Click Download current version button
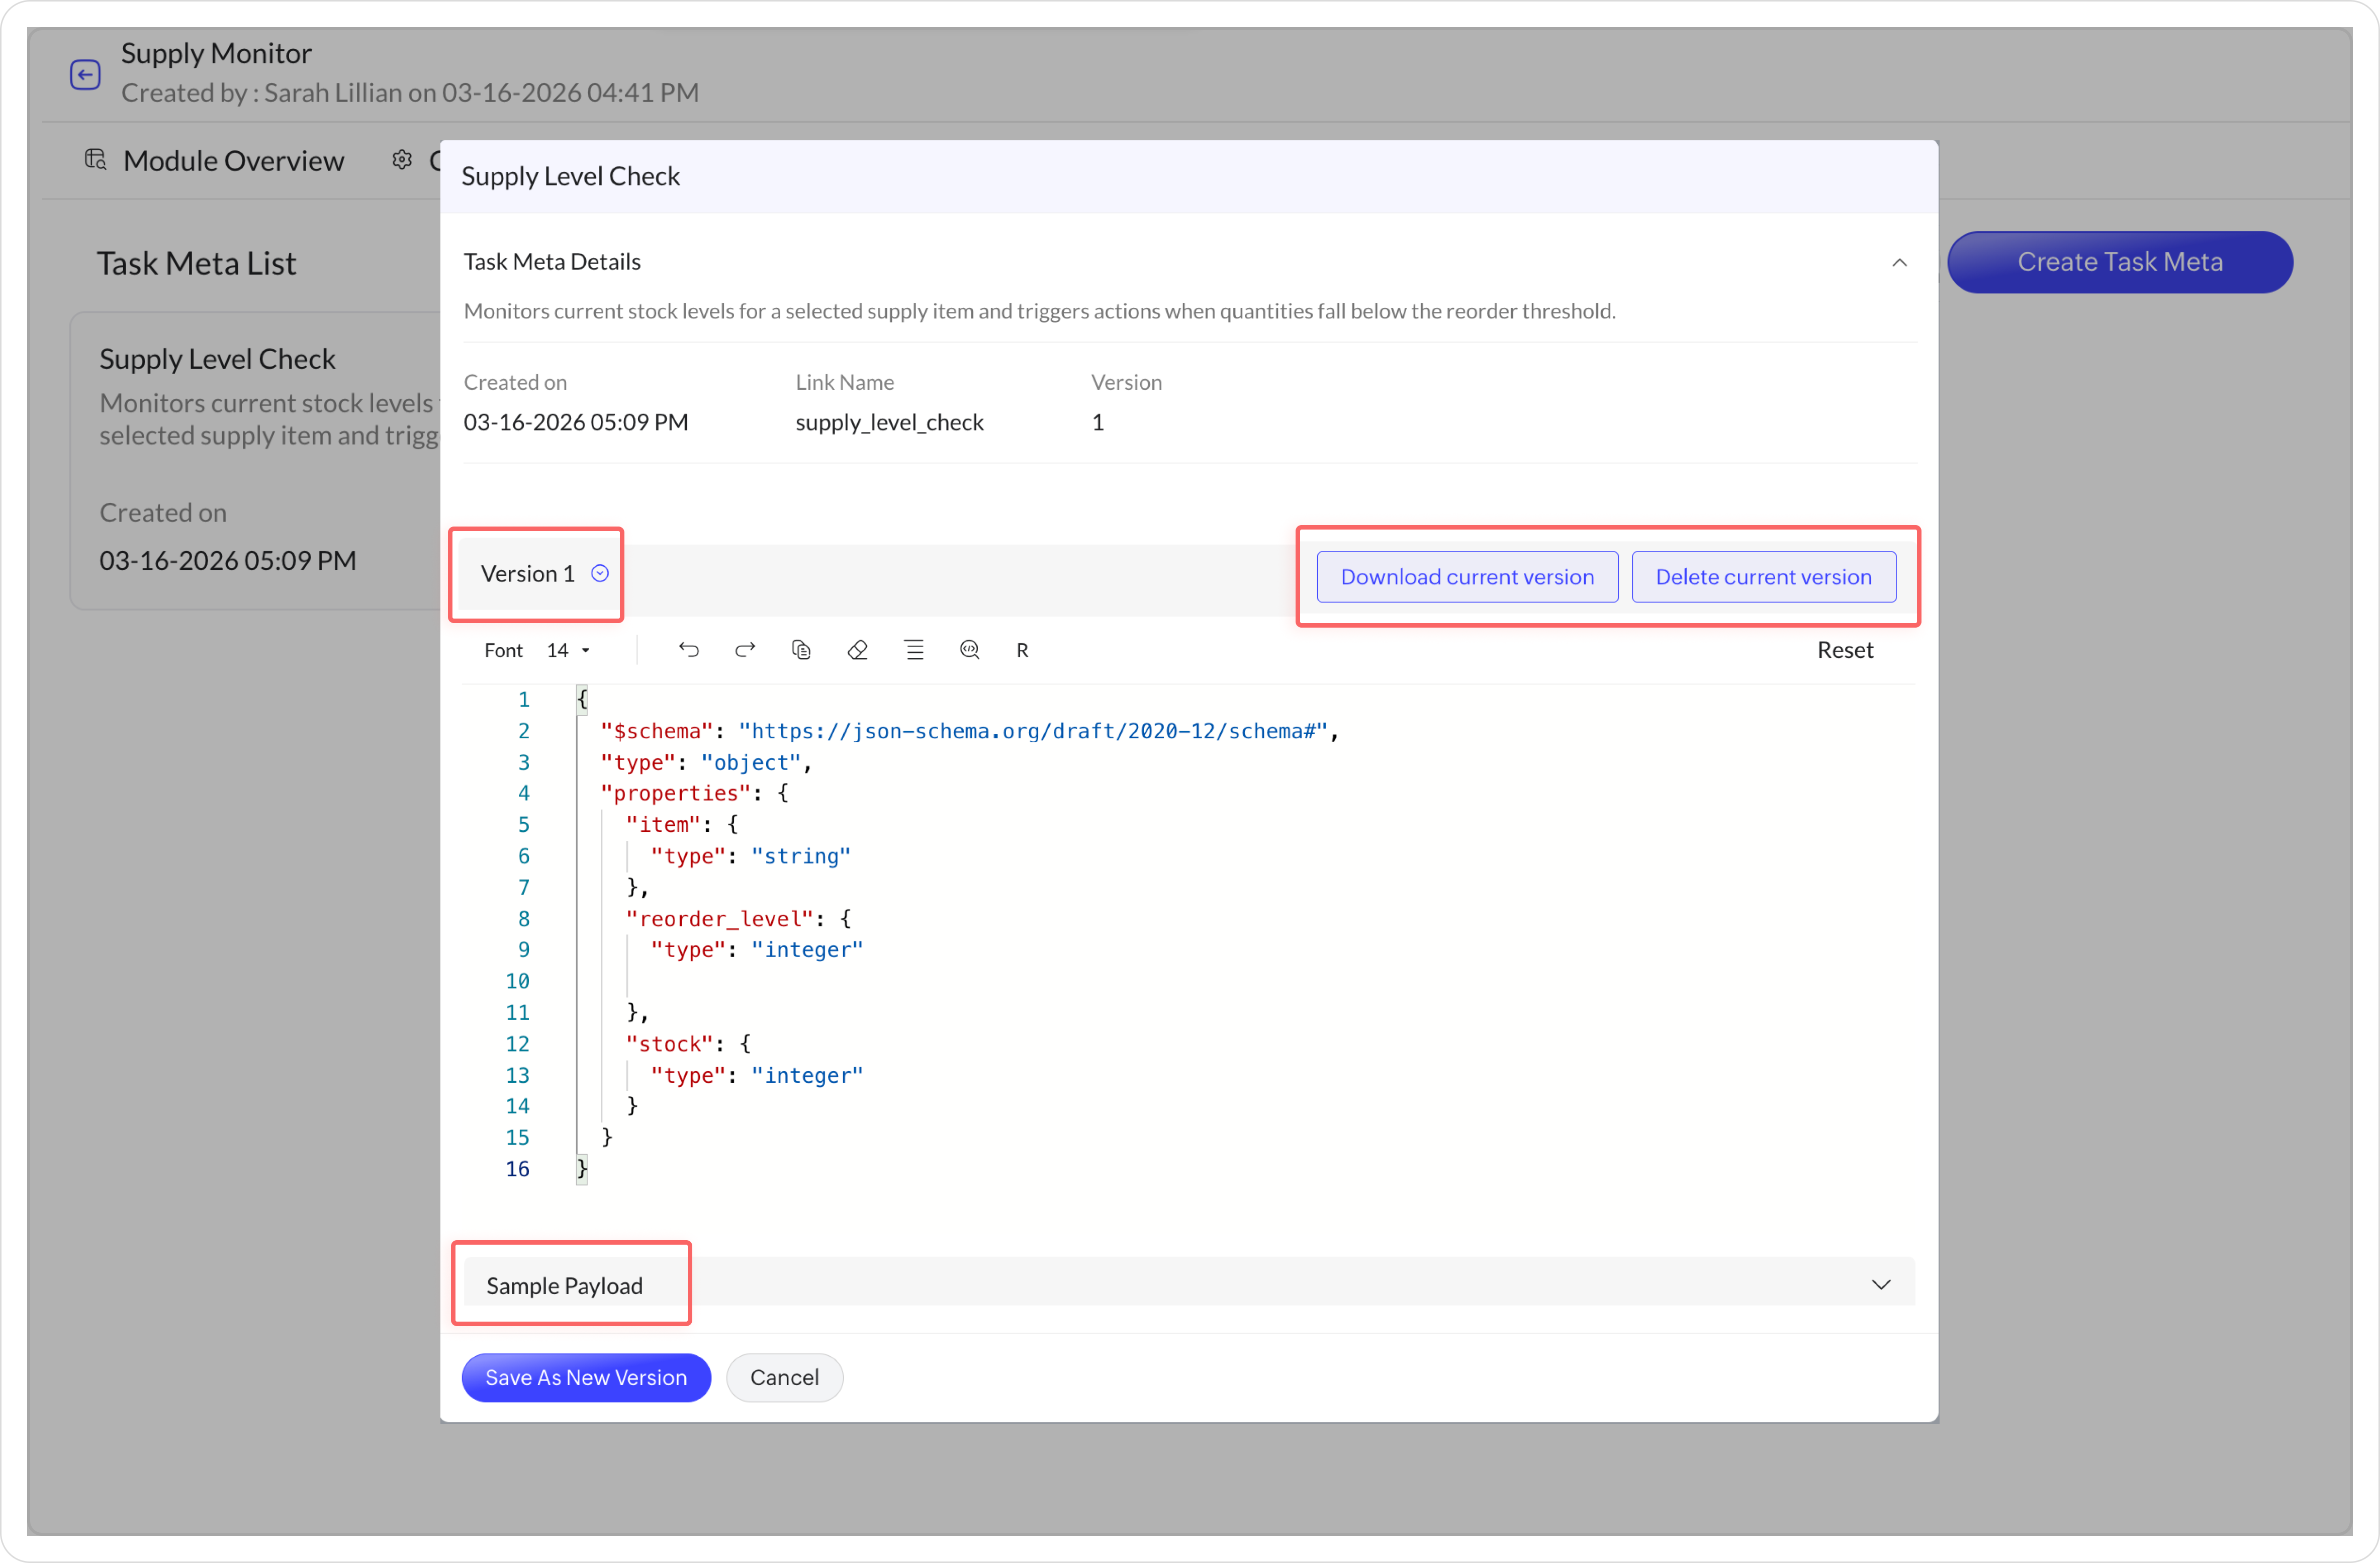Screen dimensions: 2380x1563 point(1466,577)
